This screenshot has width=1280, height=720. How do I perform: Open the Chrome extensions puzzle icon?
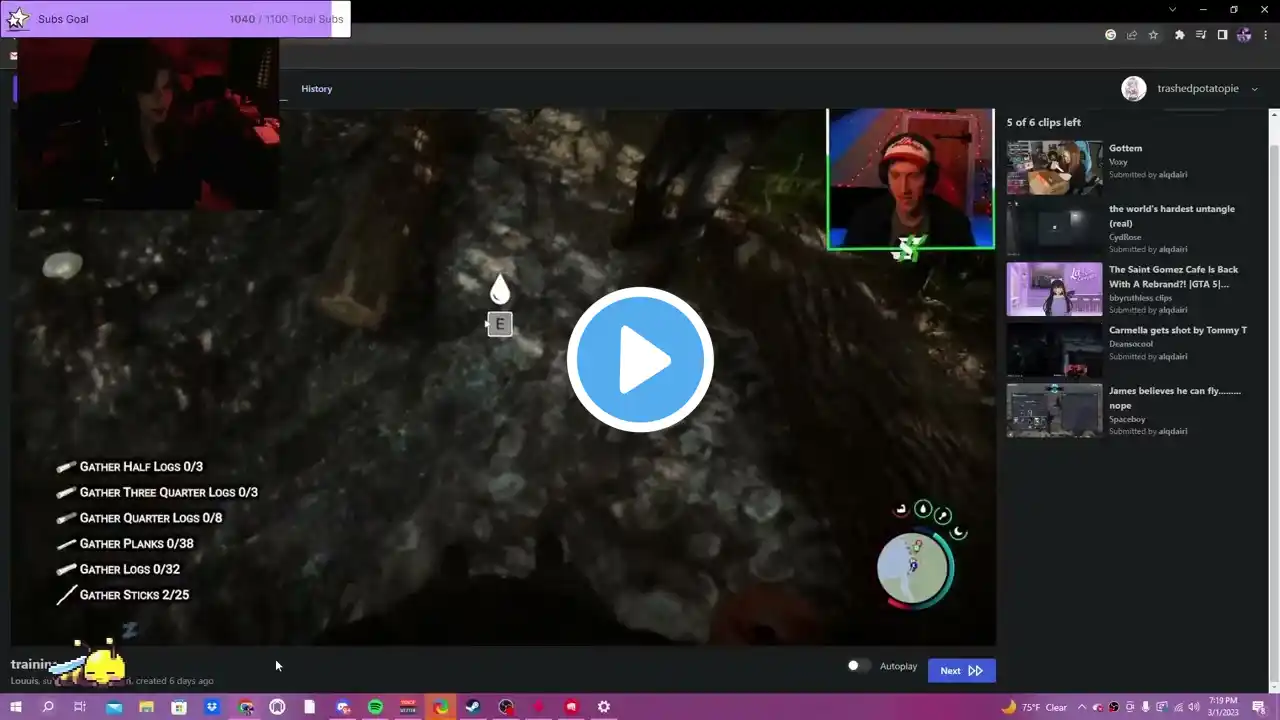point(1180,35)
